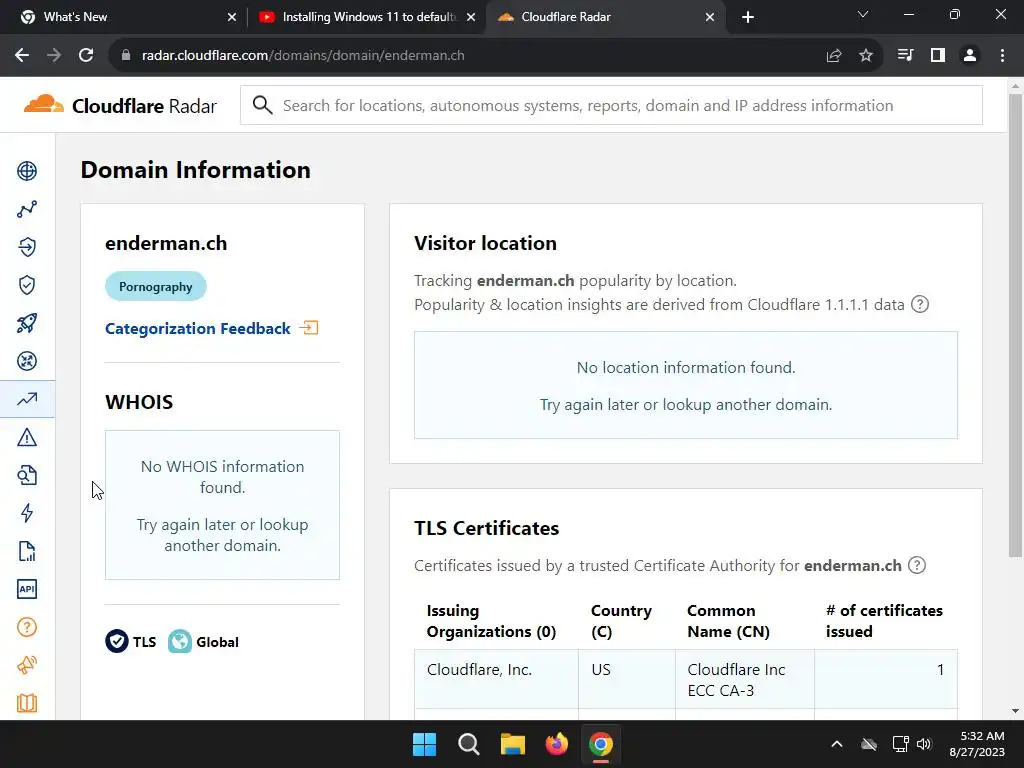Open the Categorization Feedback link
Image resolution: width=1024 pixels, height=768 pixels.
(x=198, y=328)
